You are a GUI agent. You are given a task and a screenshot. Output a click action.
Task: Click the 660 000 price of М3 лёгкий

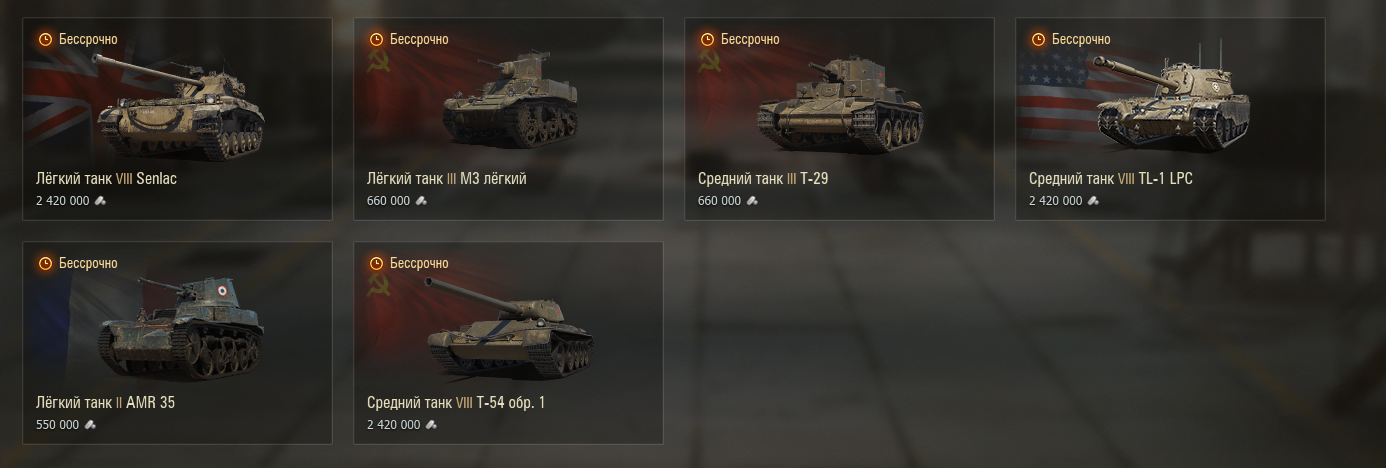pyautogui.click(x=388, y=201)
